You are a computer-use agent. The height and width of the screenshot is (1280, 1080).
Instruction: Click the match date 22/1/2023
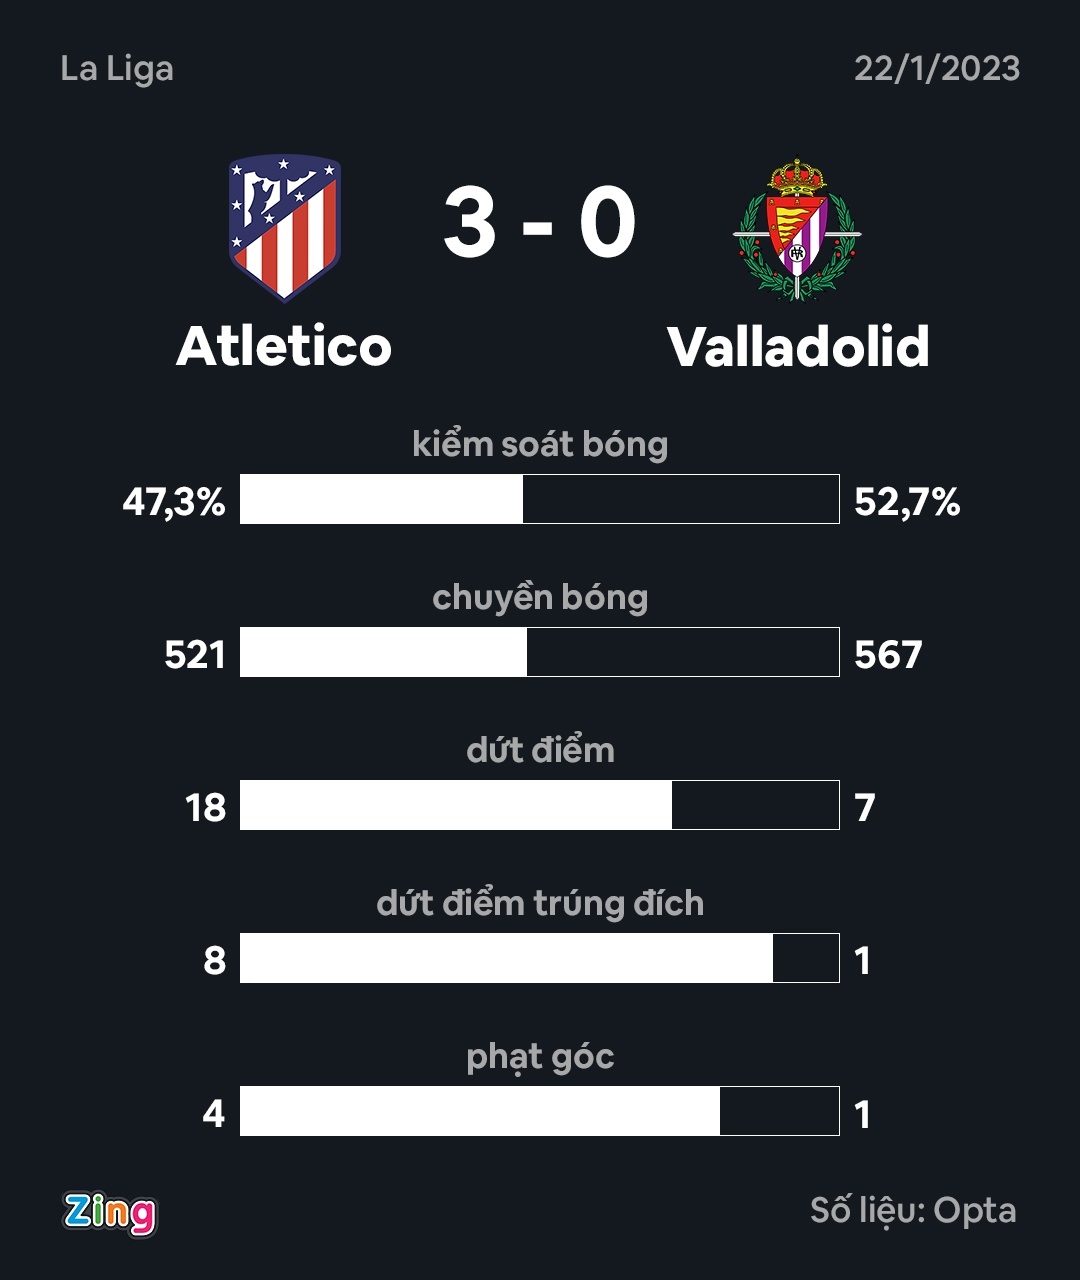tap(936, 69)
